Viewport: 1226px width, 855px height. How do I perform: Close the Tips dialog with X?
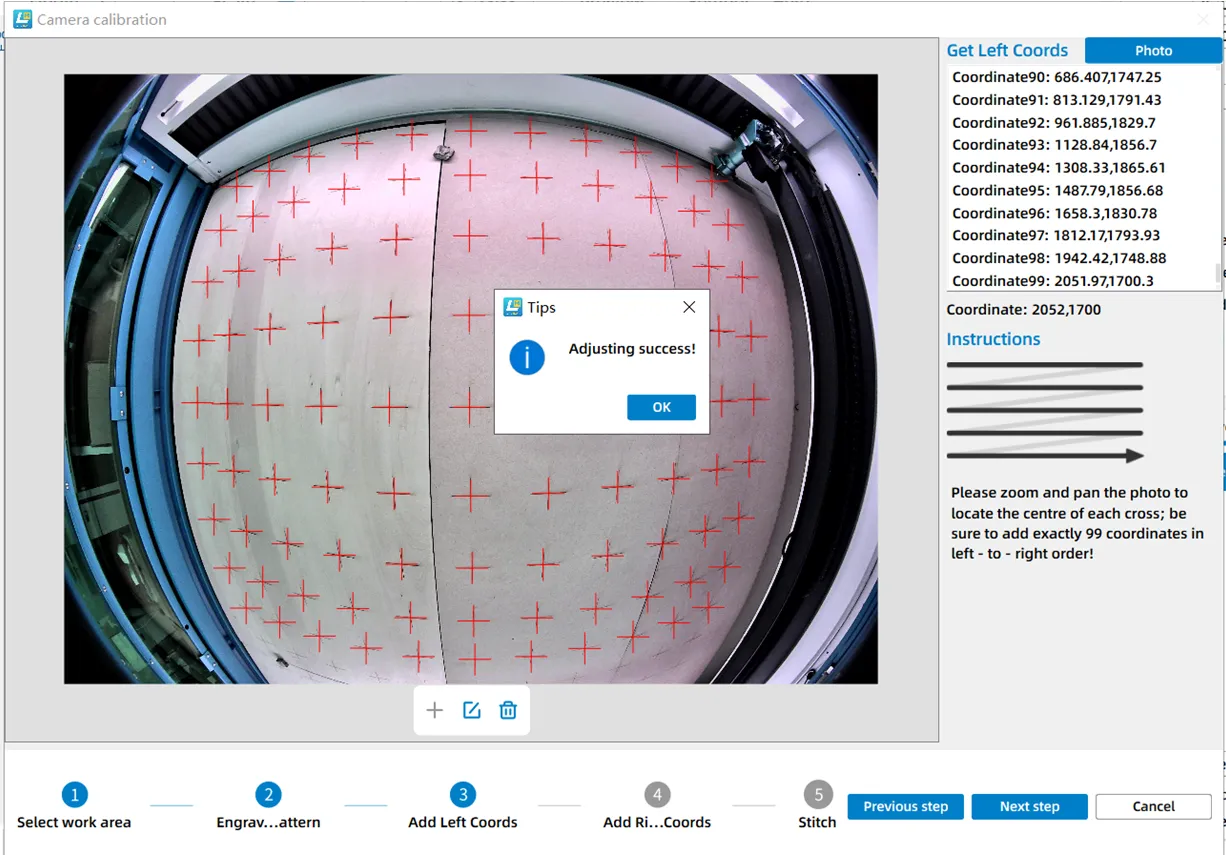(689, 307)
